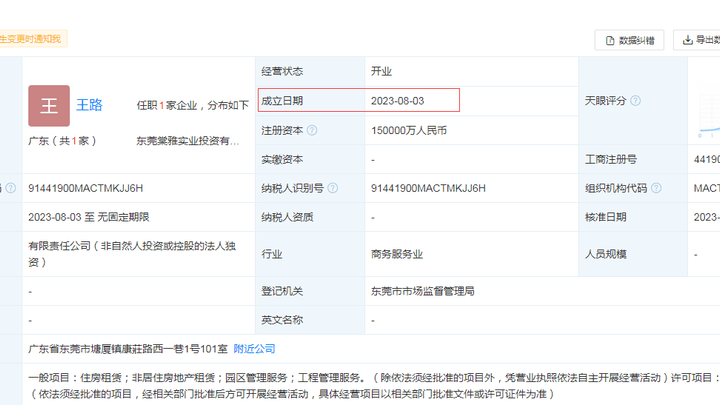
Task: Click the 人员规模 label cell
Action: click(633, 254)
